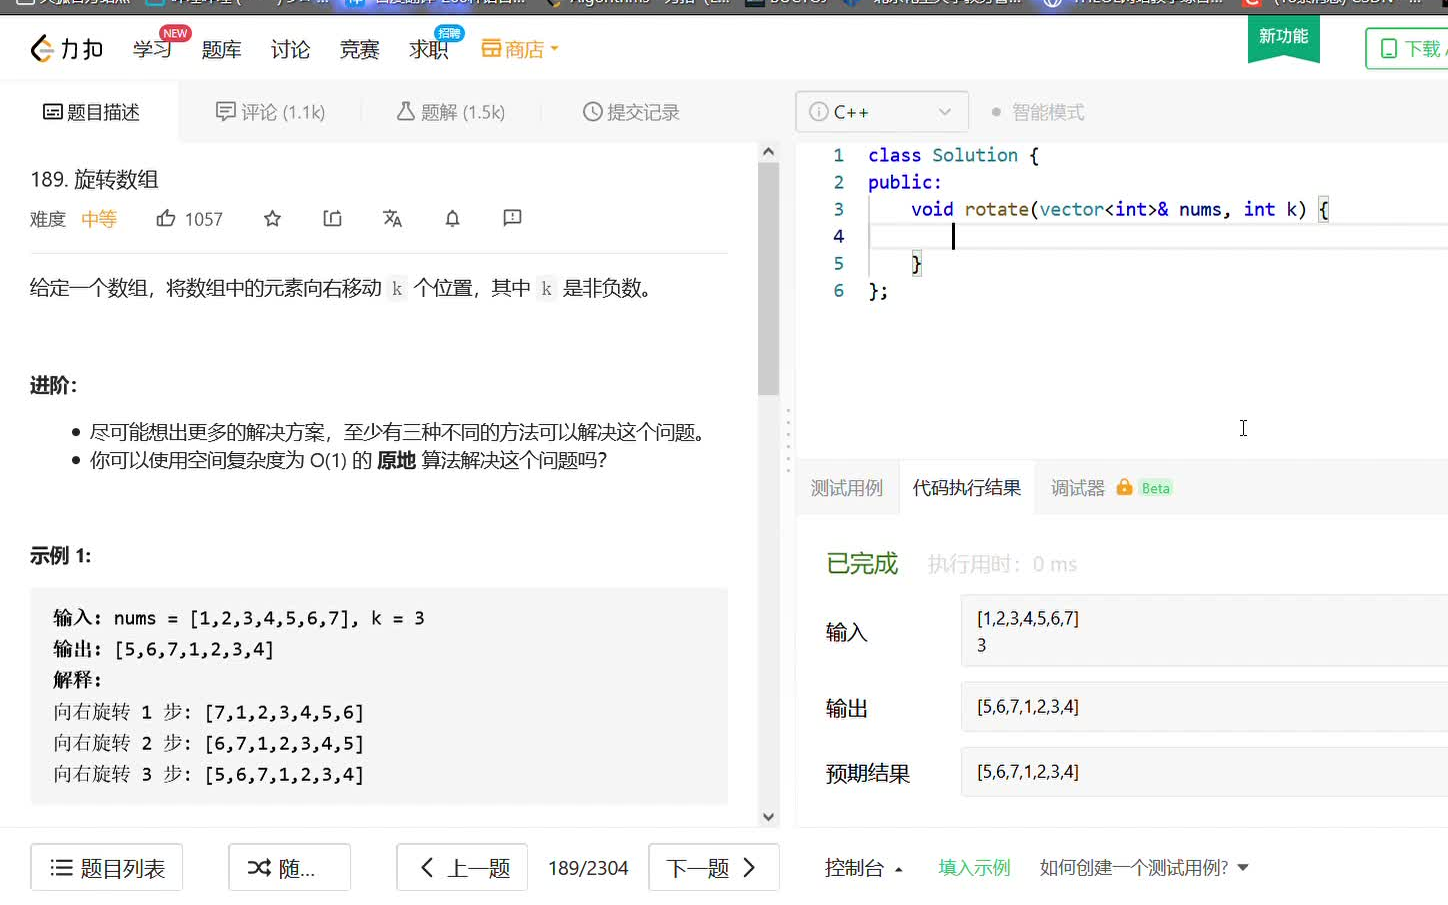This screenshot has height=905, width=1448.
Task: Click the notification bell icon
Action: 452,218
